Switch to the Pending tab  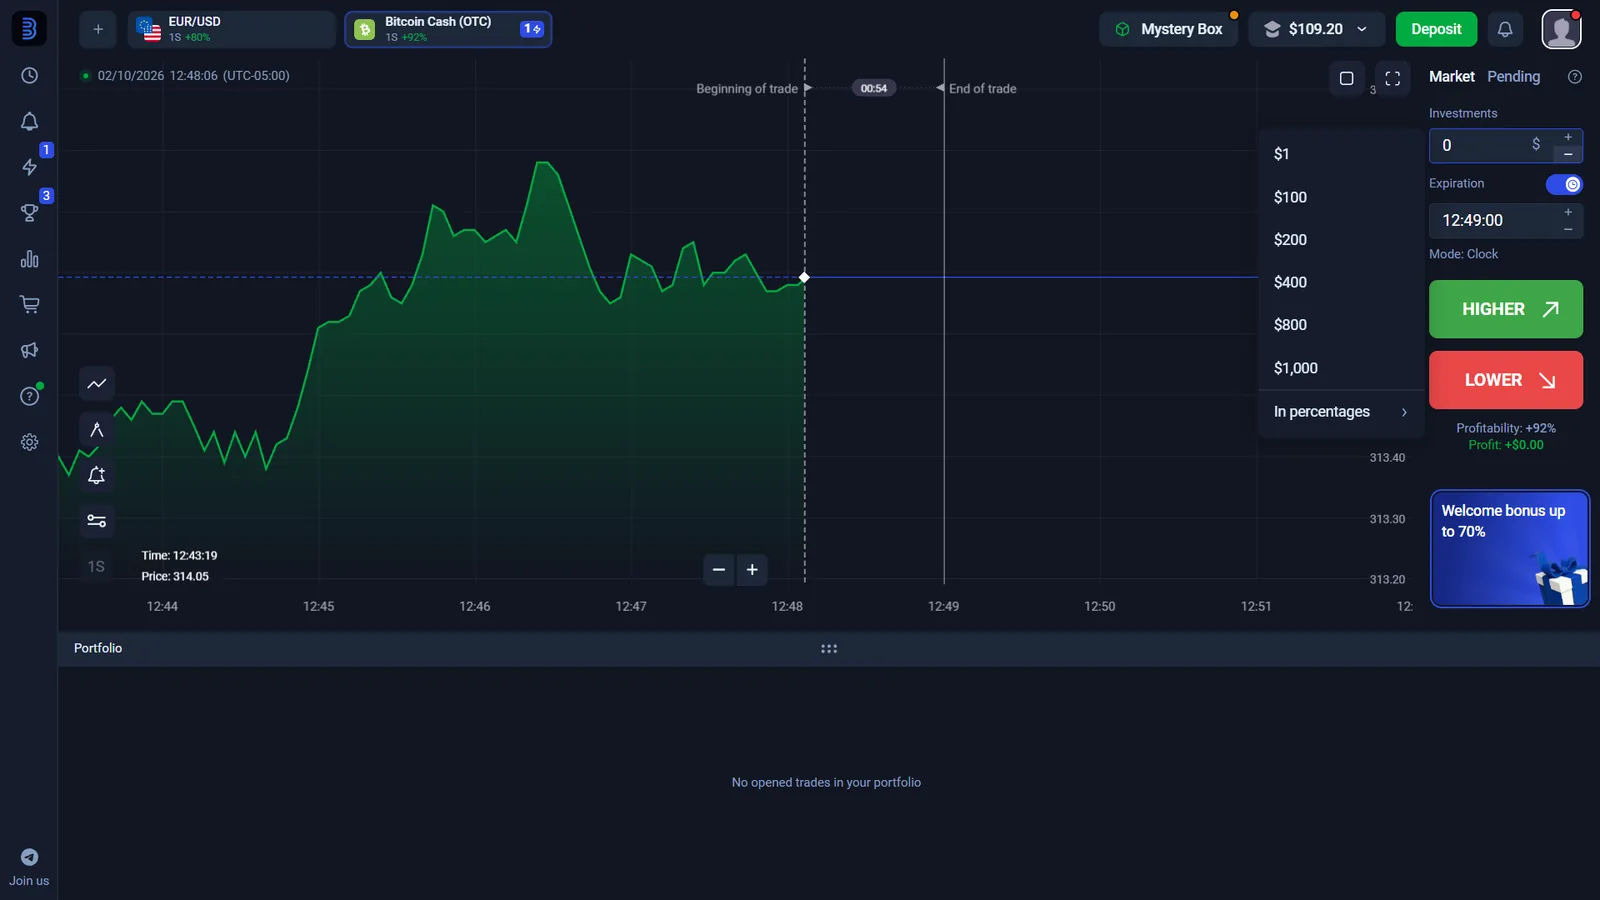tap(1513, 77)
